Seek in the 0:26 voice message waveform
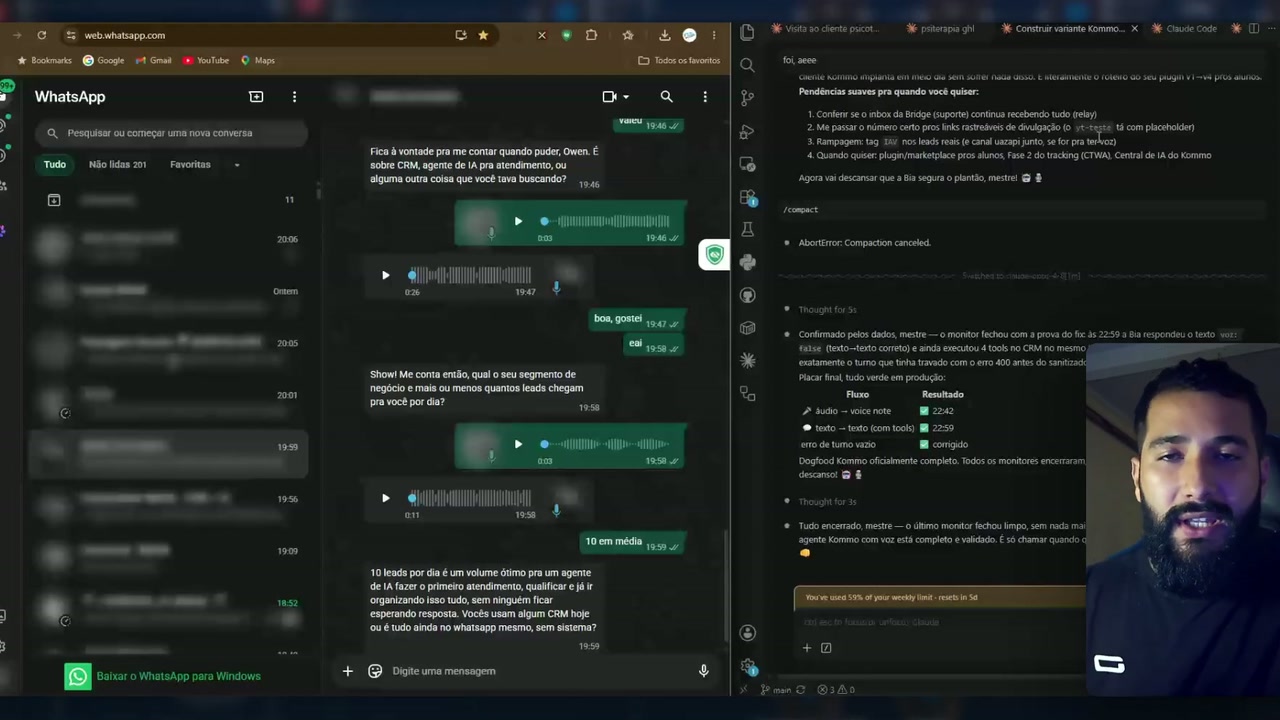Screen dimensions: 1280x720 click(470, 275)
